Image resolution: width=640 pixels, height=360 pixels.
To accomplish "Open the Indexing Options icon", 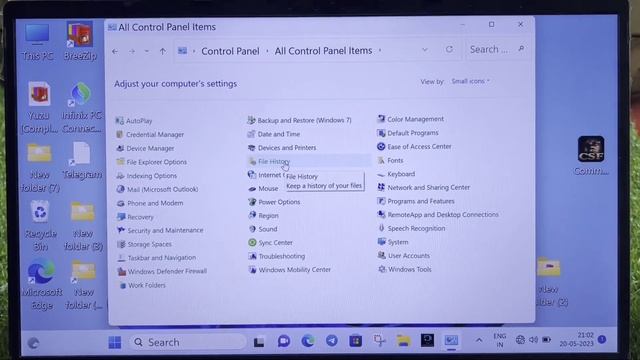I will tap(120, 176).
